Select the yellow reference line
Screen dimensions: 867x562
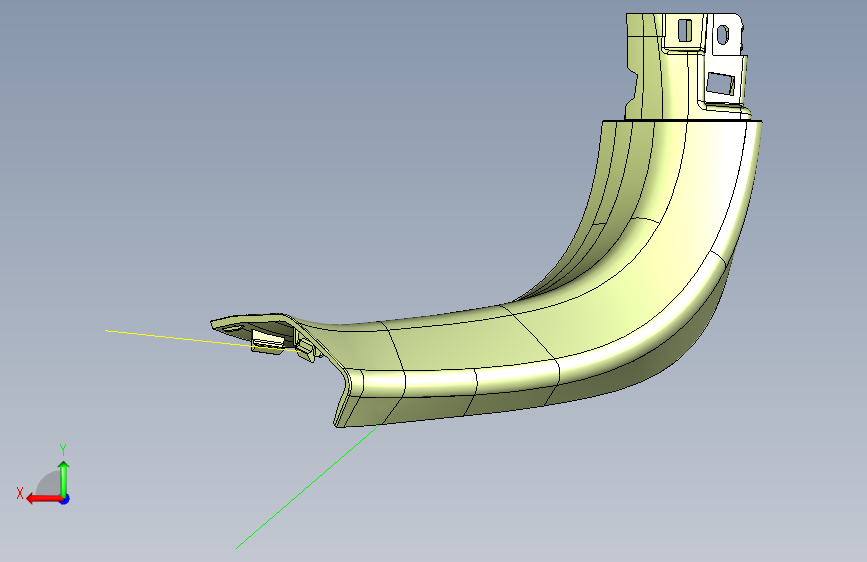click(203, 340)
